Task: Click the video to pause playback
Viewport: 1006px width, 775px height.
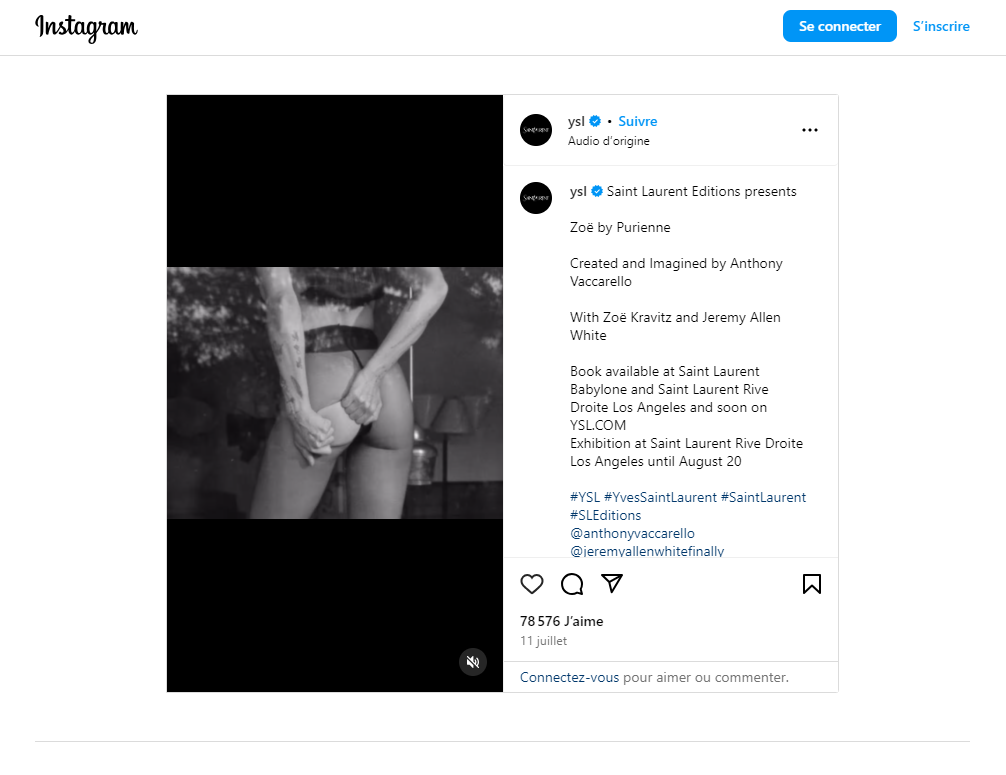Action: [x=335, y=393]
